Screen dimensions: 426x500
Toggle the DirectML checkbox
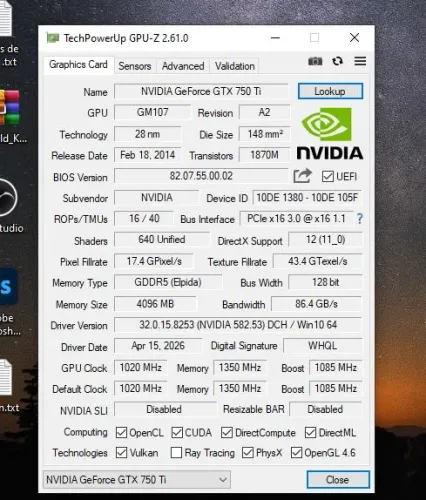(x=310, y=433)
